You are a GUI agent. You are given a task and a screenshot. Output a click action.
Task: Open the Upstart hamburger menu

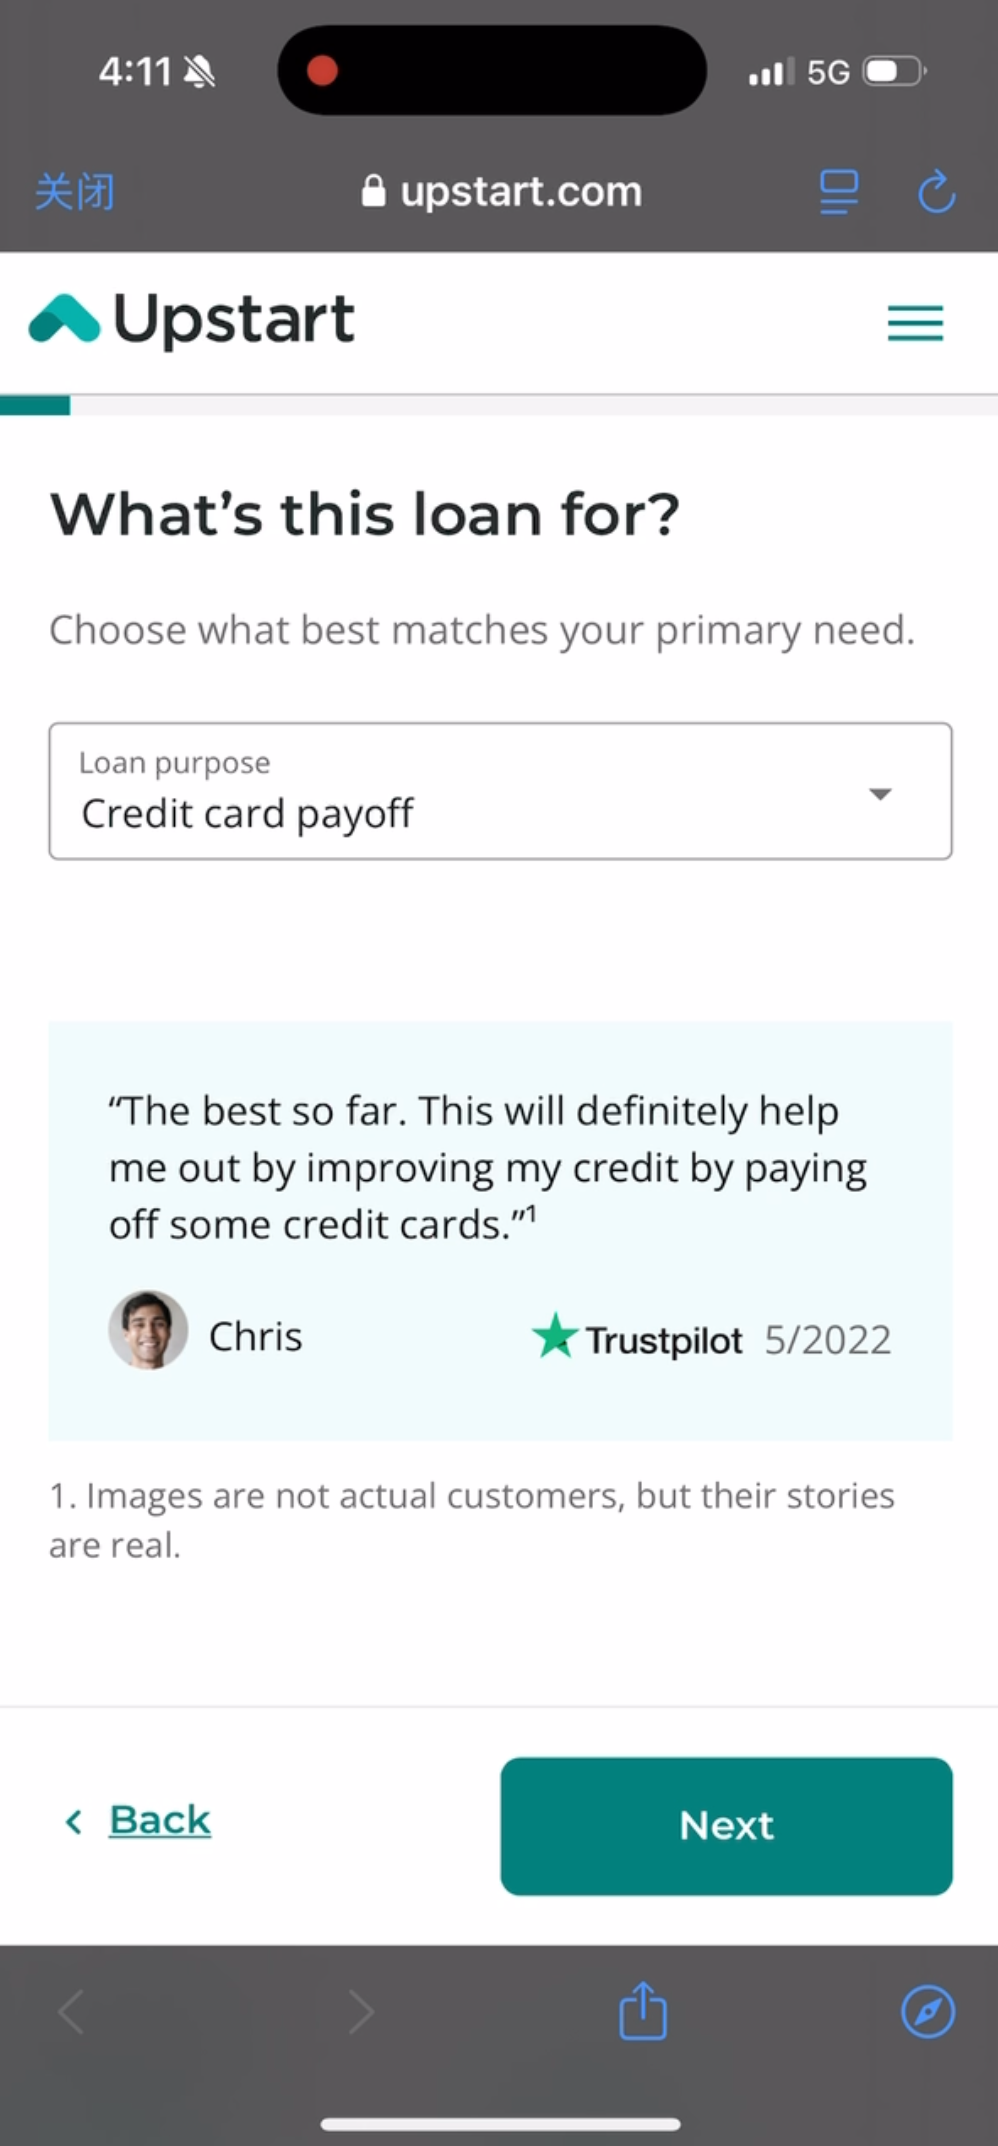point(915,323)
